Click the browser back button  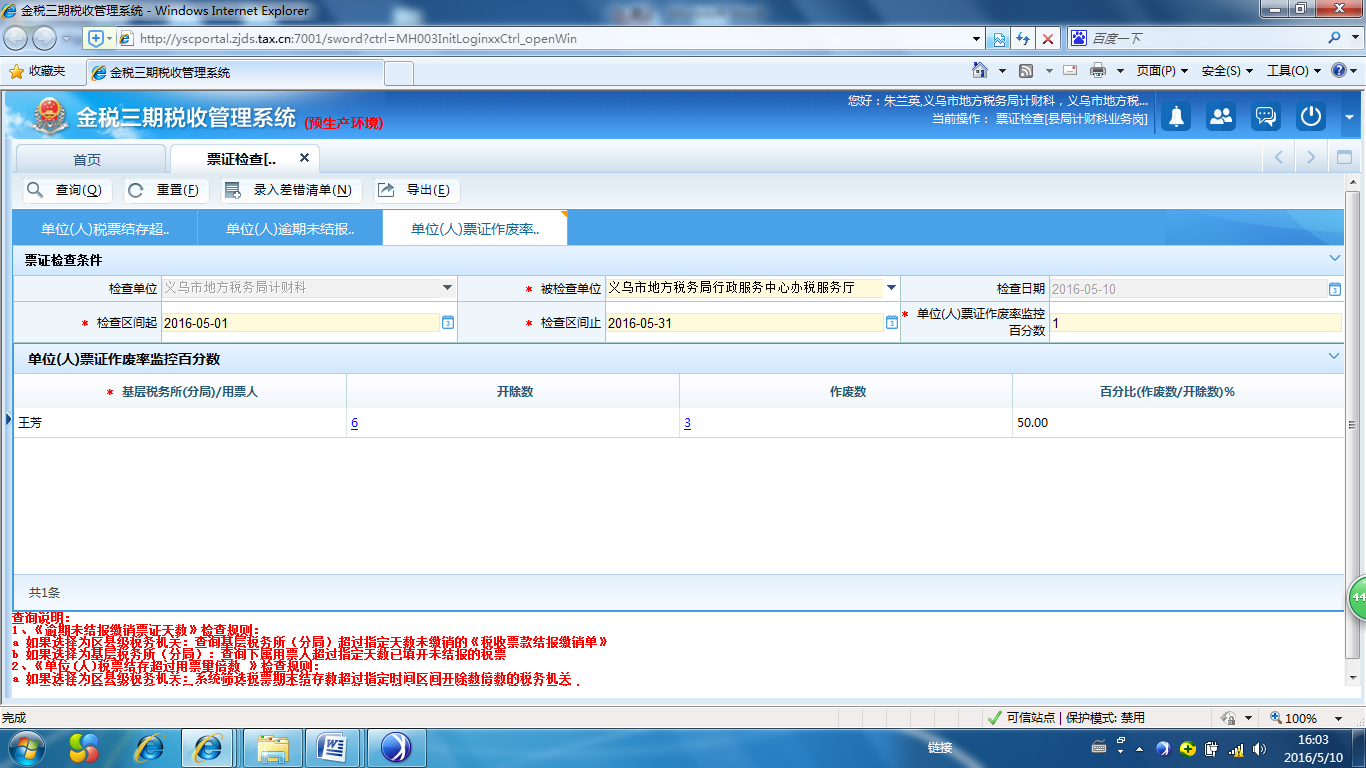pyautogui.click(x=16, y=38)
